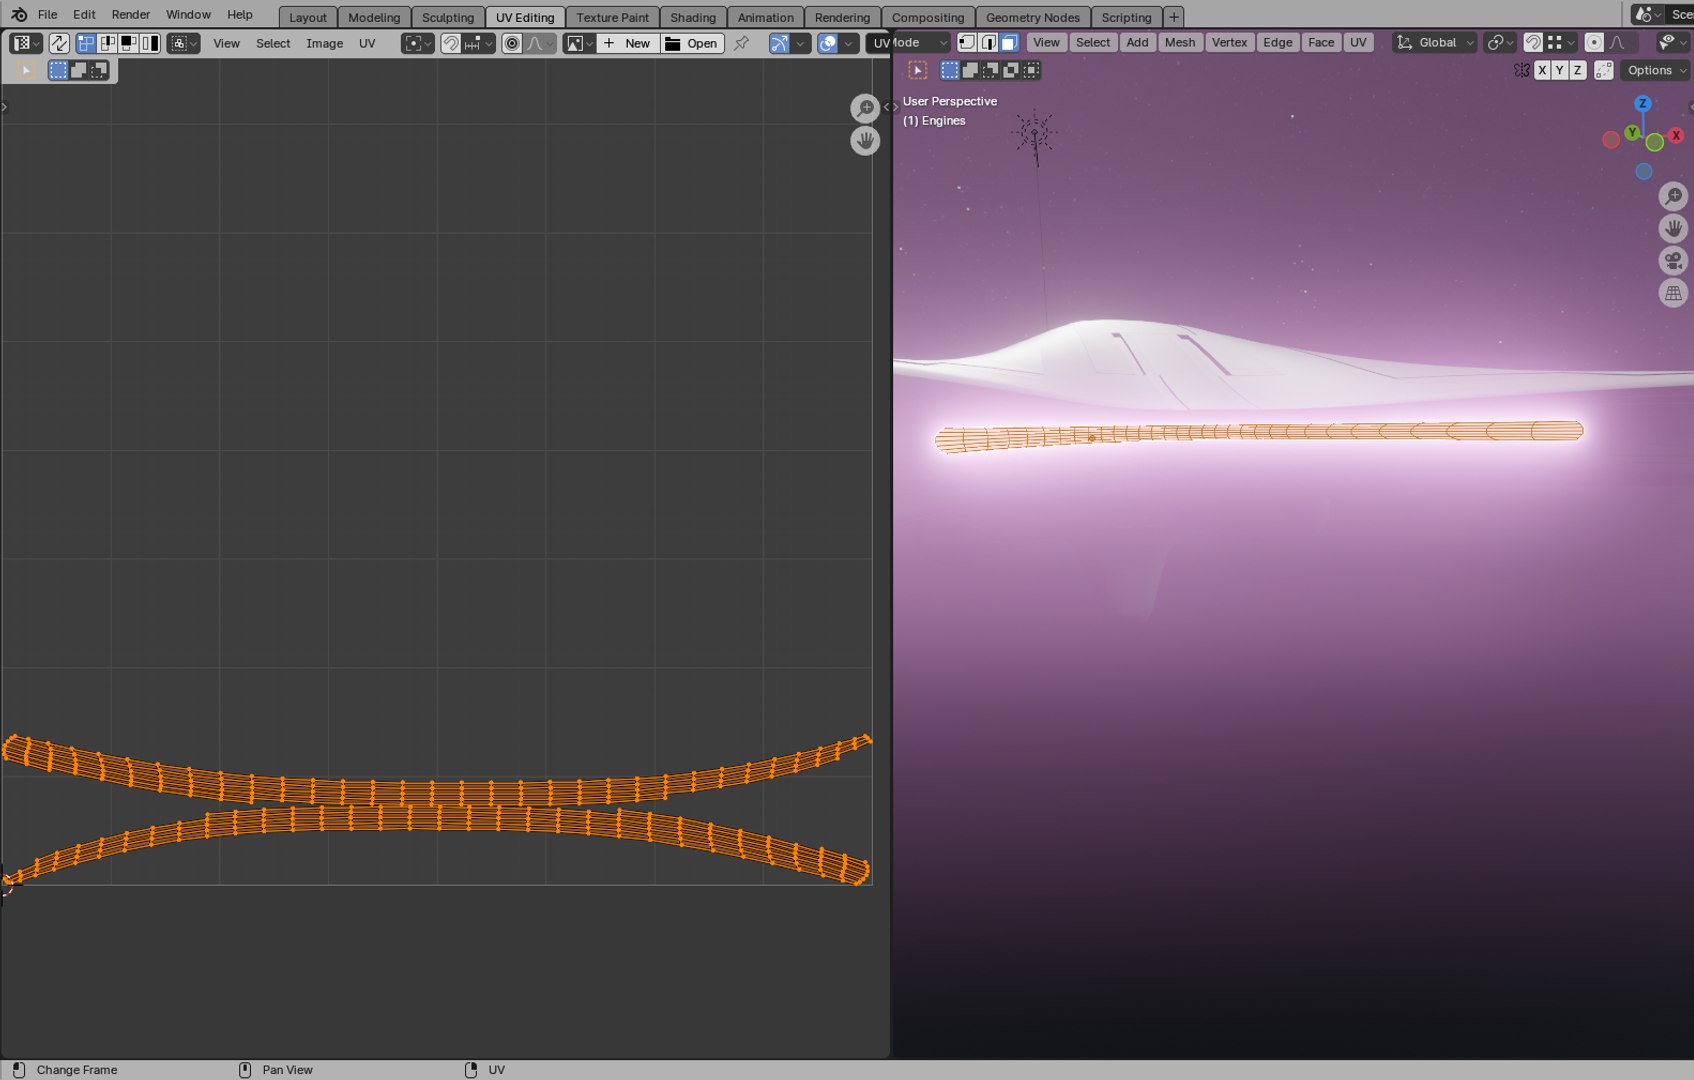Toggle X mirror axis button
This screenshot has height=1080, width=1694.
(x=1542, y=70)
